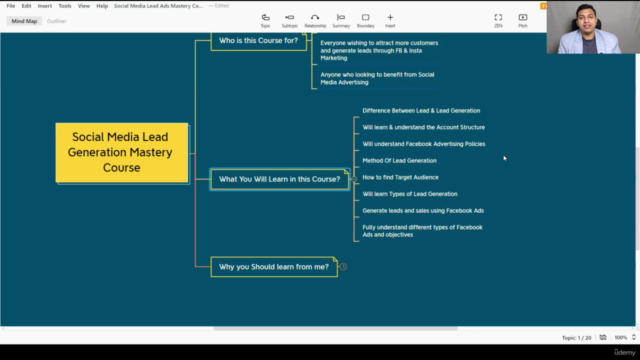Adjust the 100% zoom stepper

tap(633, 337)
